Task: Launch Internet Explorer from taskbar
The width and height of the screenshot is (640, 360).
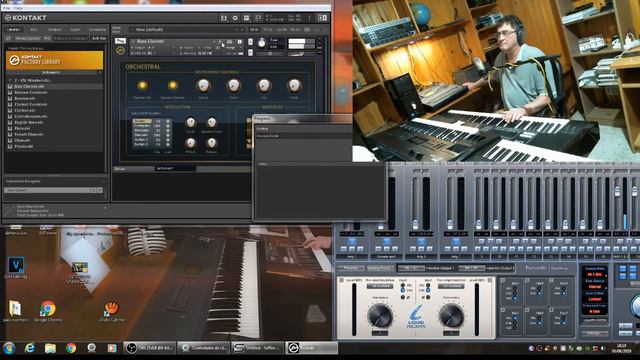Action: 30,348
